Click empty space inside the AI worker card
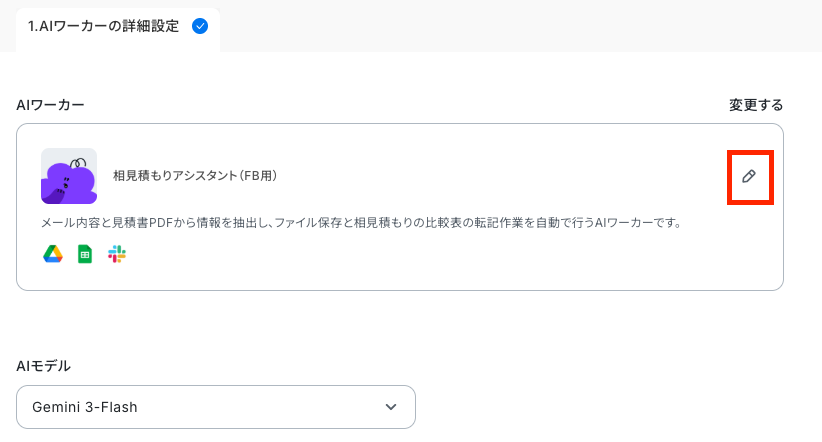822x442 pixels. [x=472, y=262]
